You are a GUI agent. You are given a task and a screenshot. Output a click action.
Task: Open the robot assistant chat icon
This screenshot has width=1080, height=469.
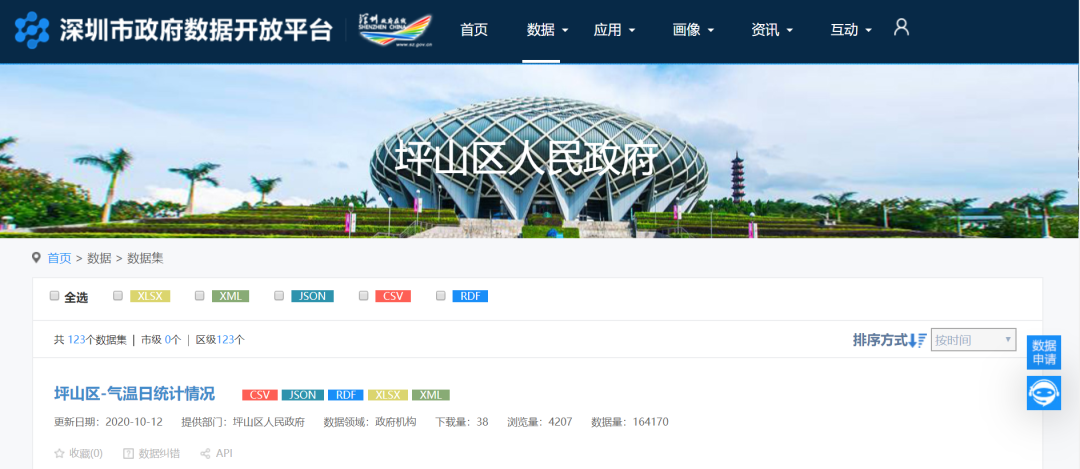(x=1043, y=393)
